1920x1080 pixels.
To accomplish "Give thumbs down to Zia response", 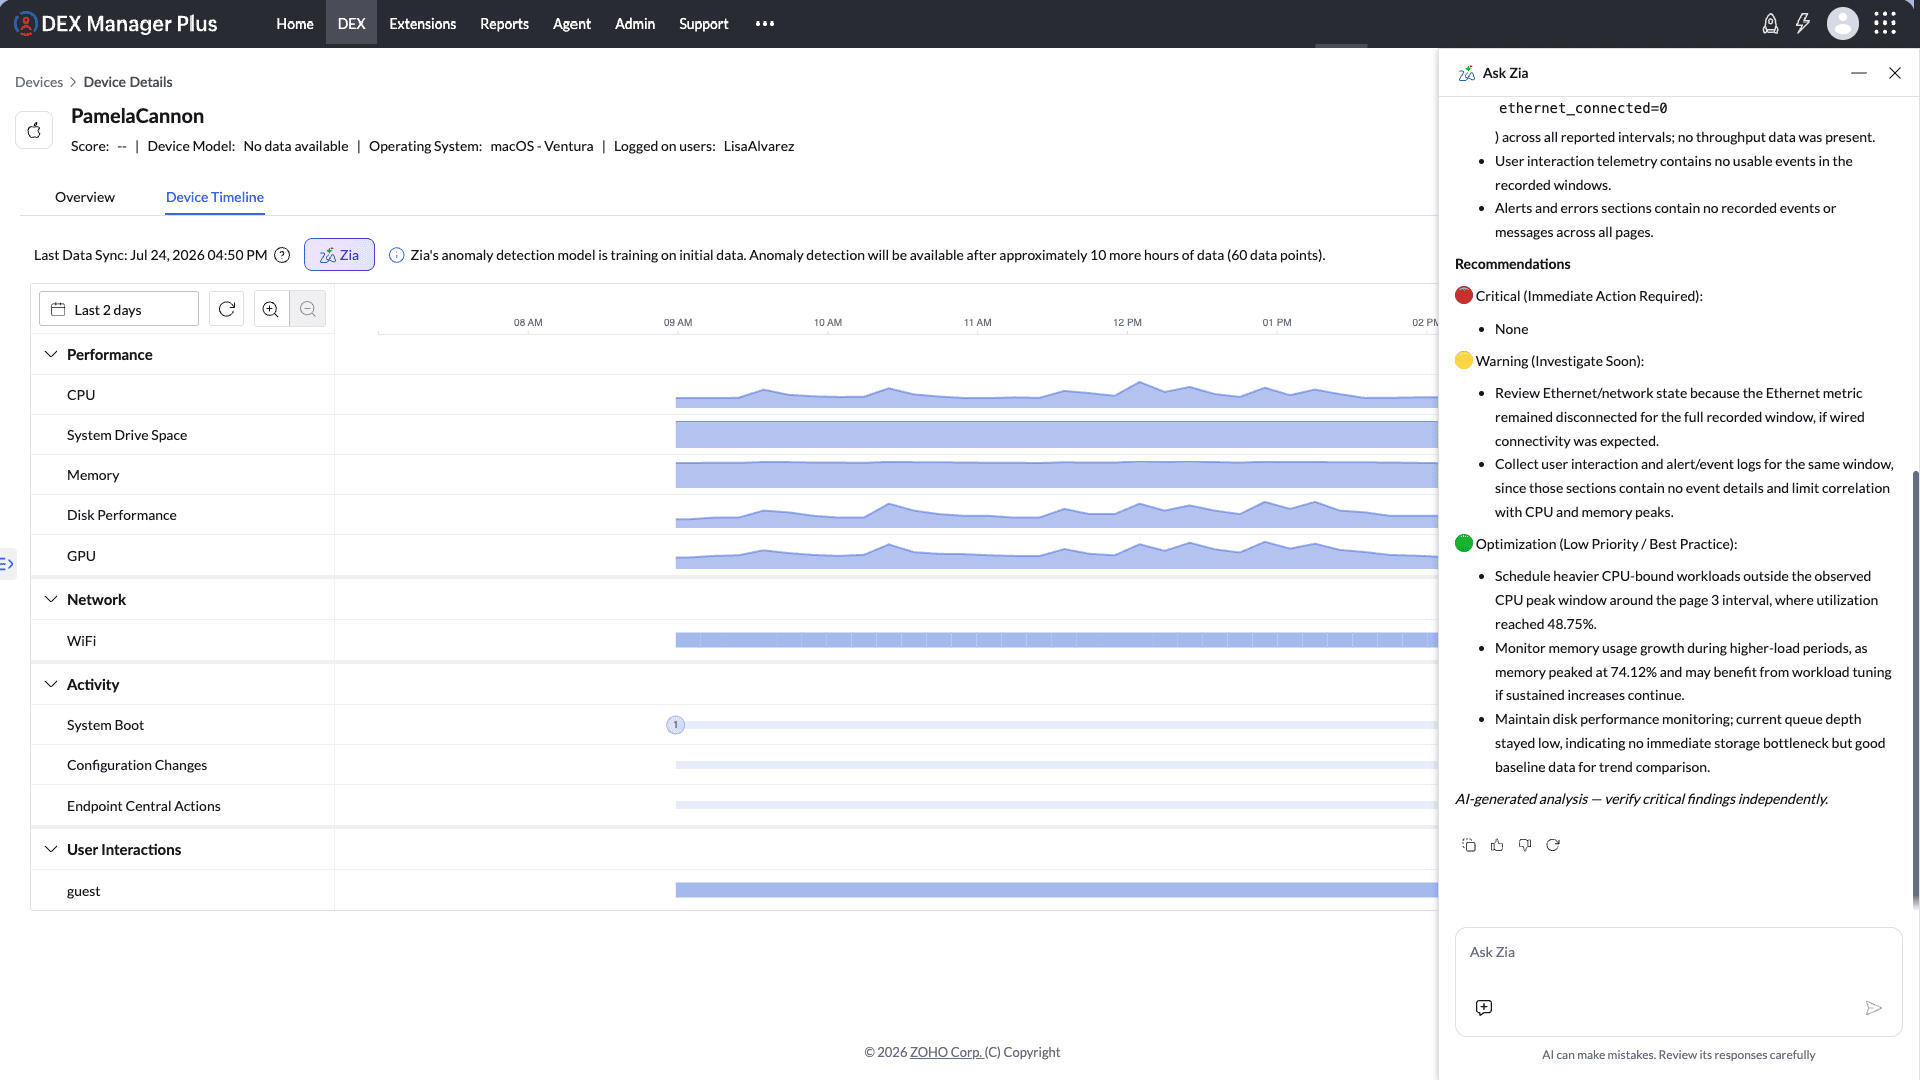I will pos(1525,845).
